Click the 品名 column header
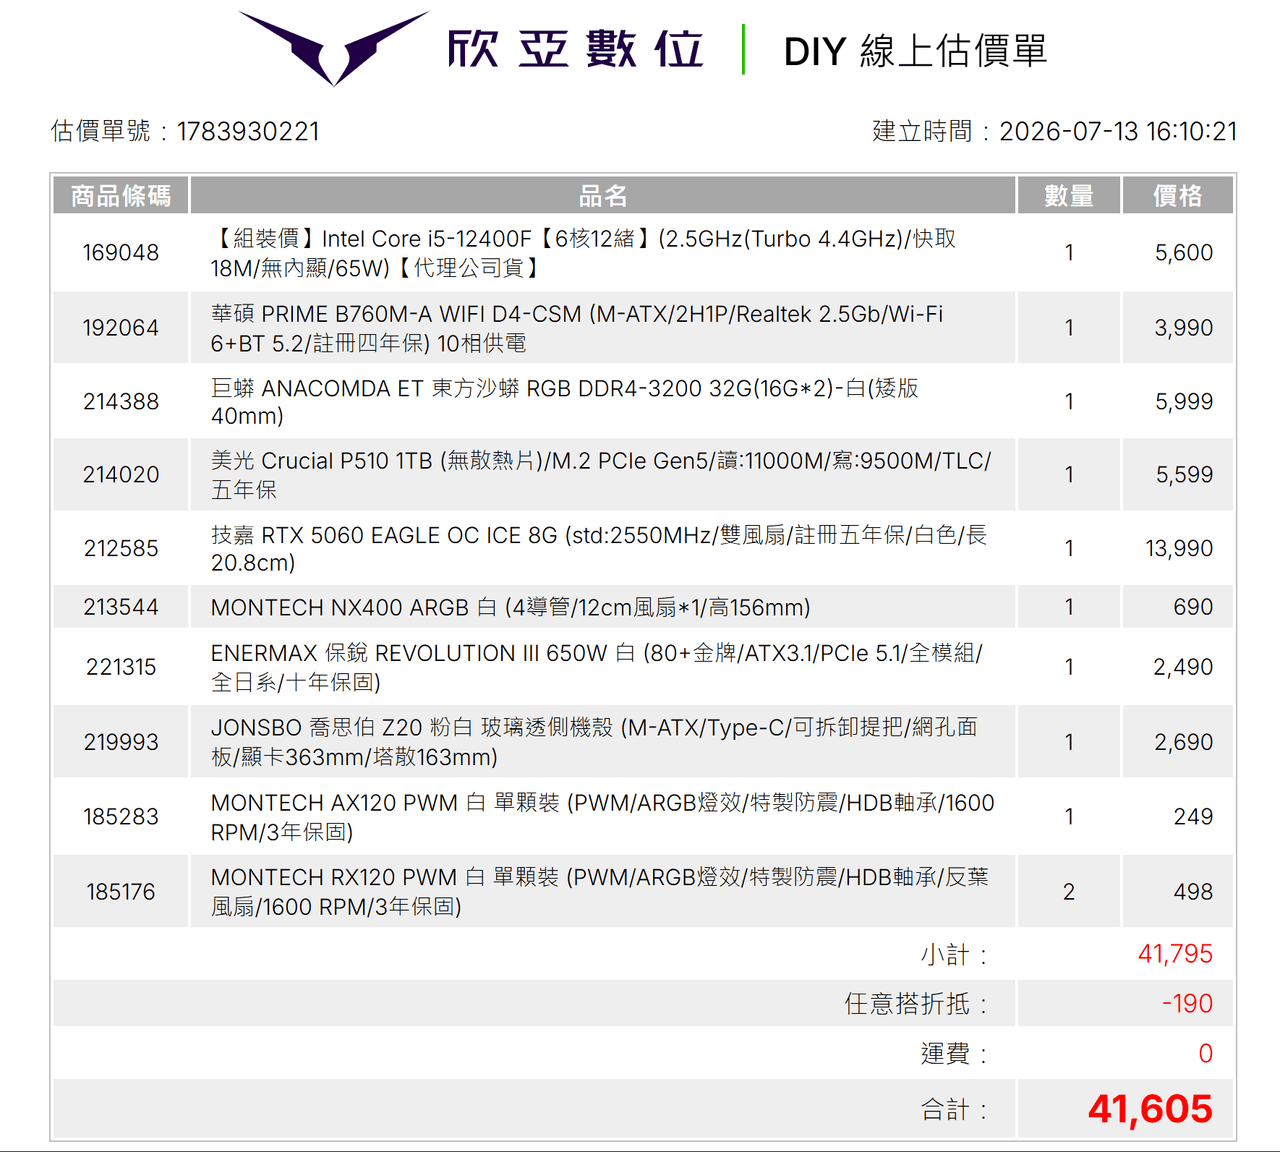The image size is (1280, 1152). pos(603,195)
